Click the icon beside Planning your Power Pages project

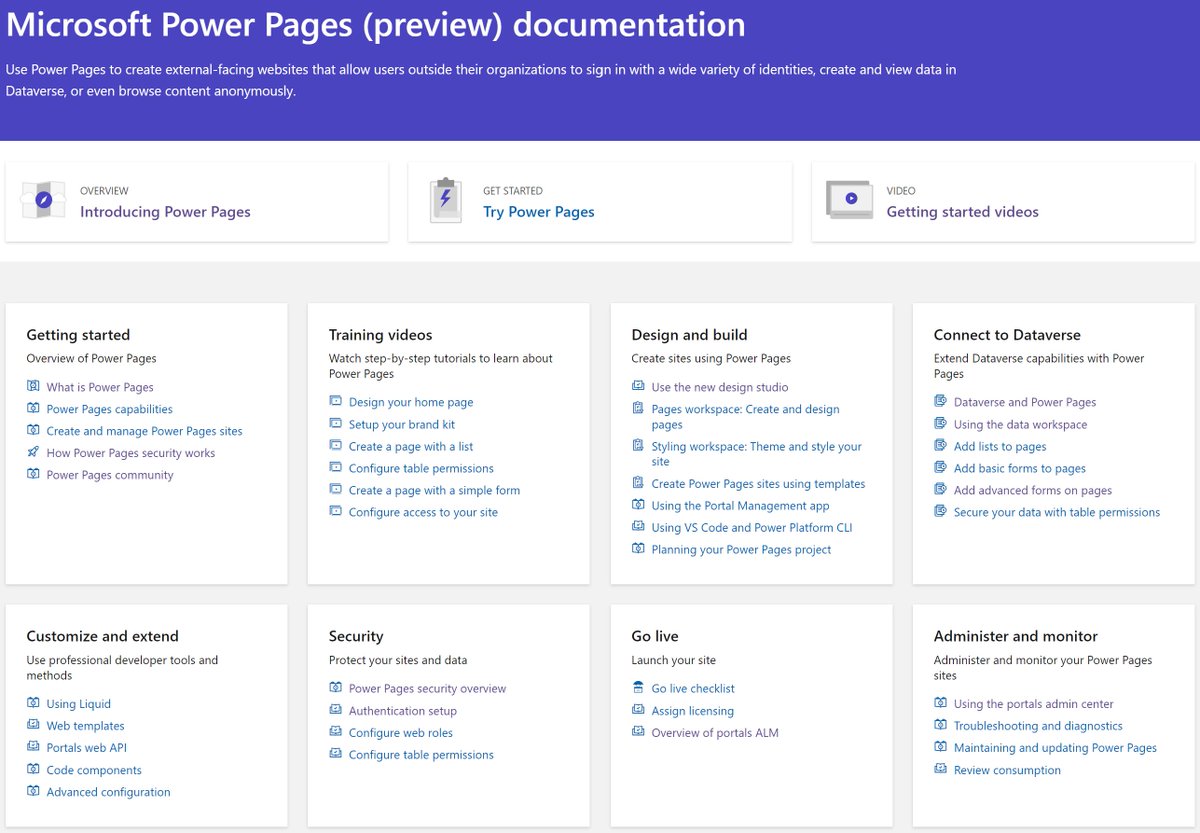pos(638,549)
